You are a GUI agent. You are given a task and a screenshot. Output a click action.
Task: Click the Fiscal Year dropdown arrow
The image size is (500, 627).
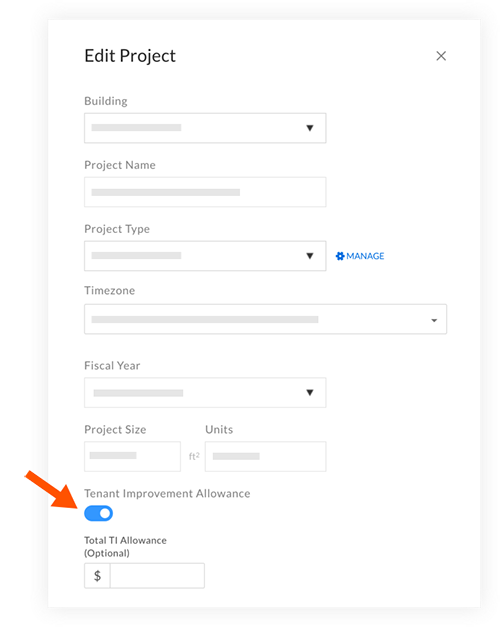pyautogui.click(x=310, y=393)
